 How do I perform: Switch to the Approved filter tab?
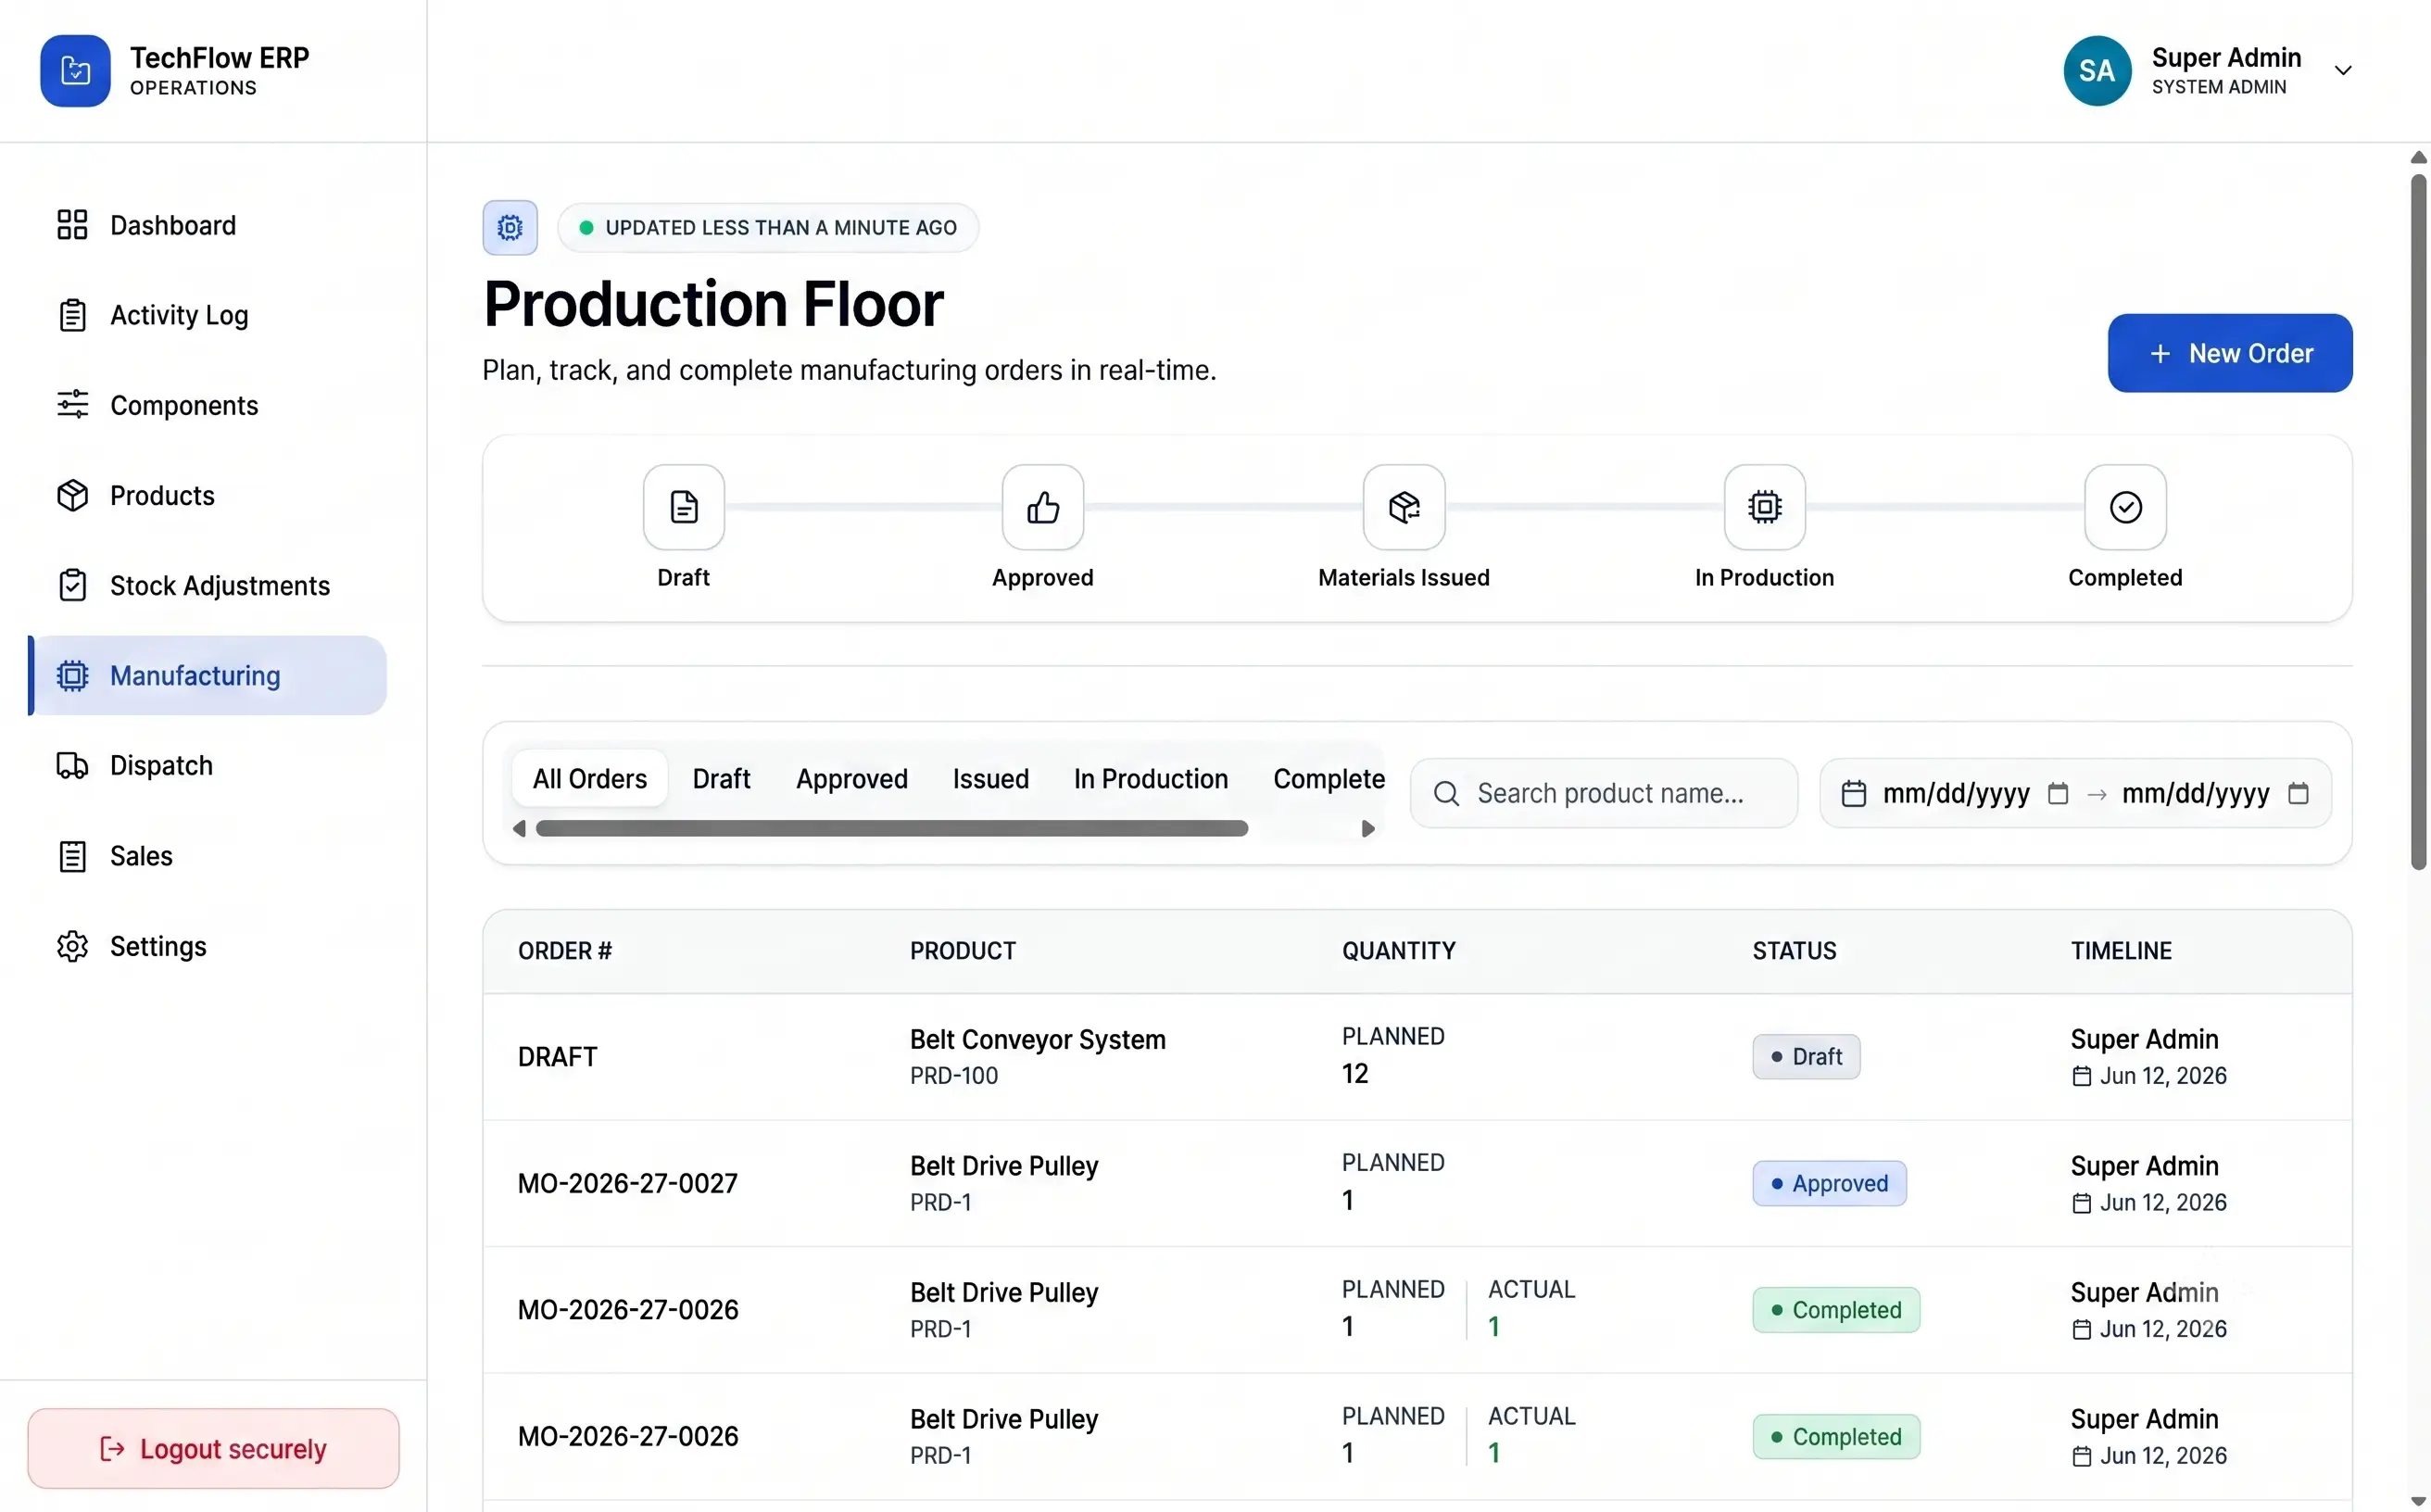coord(852,779)
